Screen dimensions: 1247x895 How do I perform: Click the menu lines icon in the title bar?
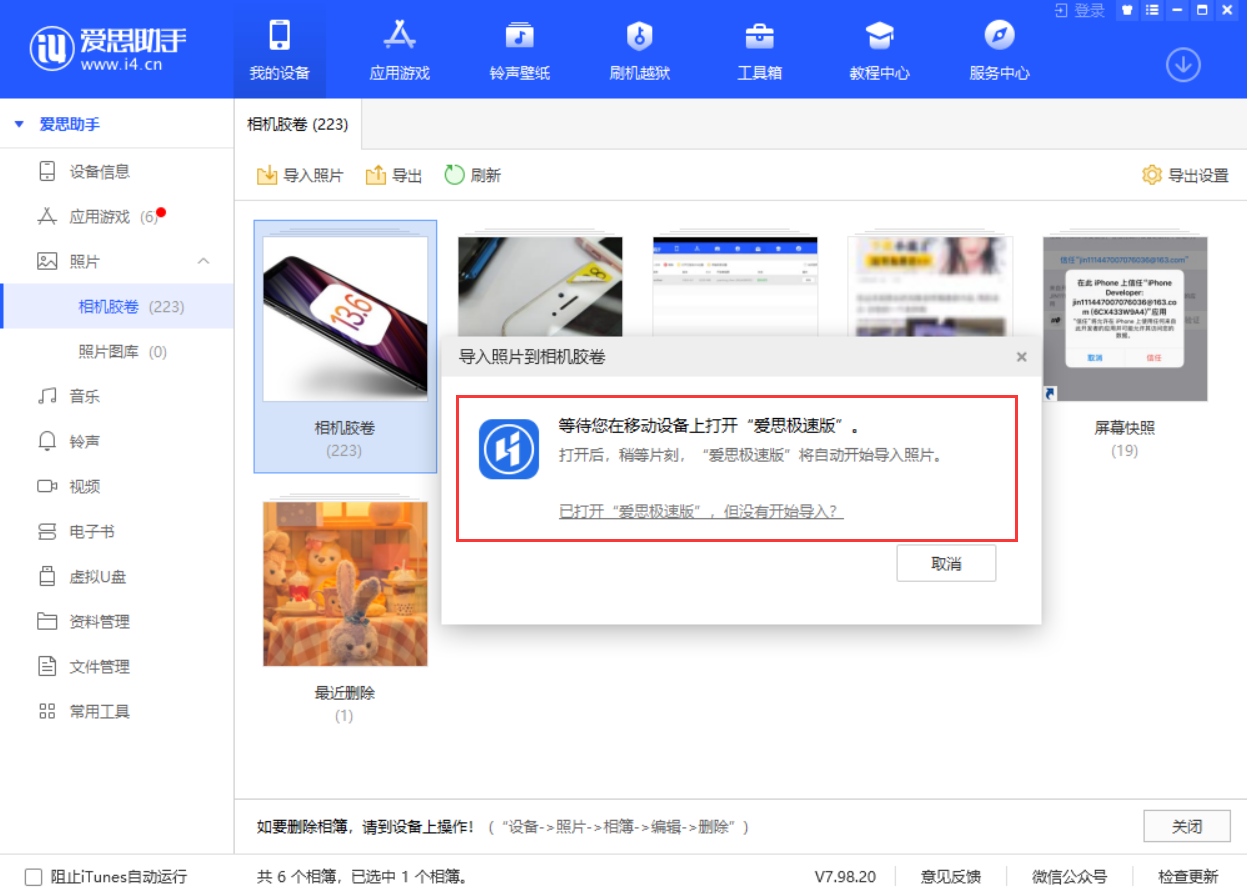coord(1152,10)
